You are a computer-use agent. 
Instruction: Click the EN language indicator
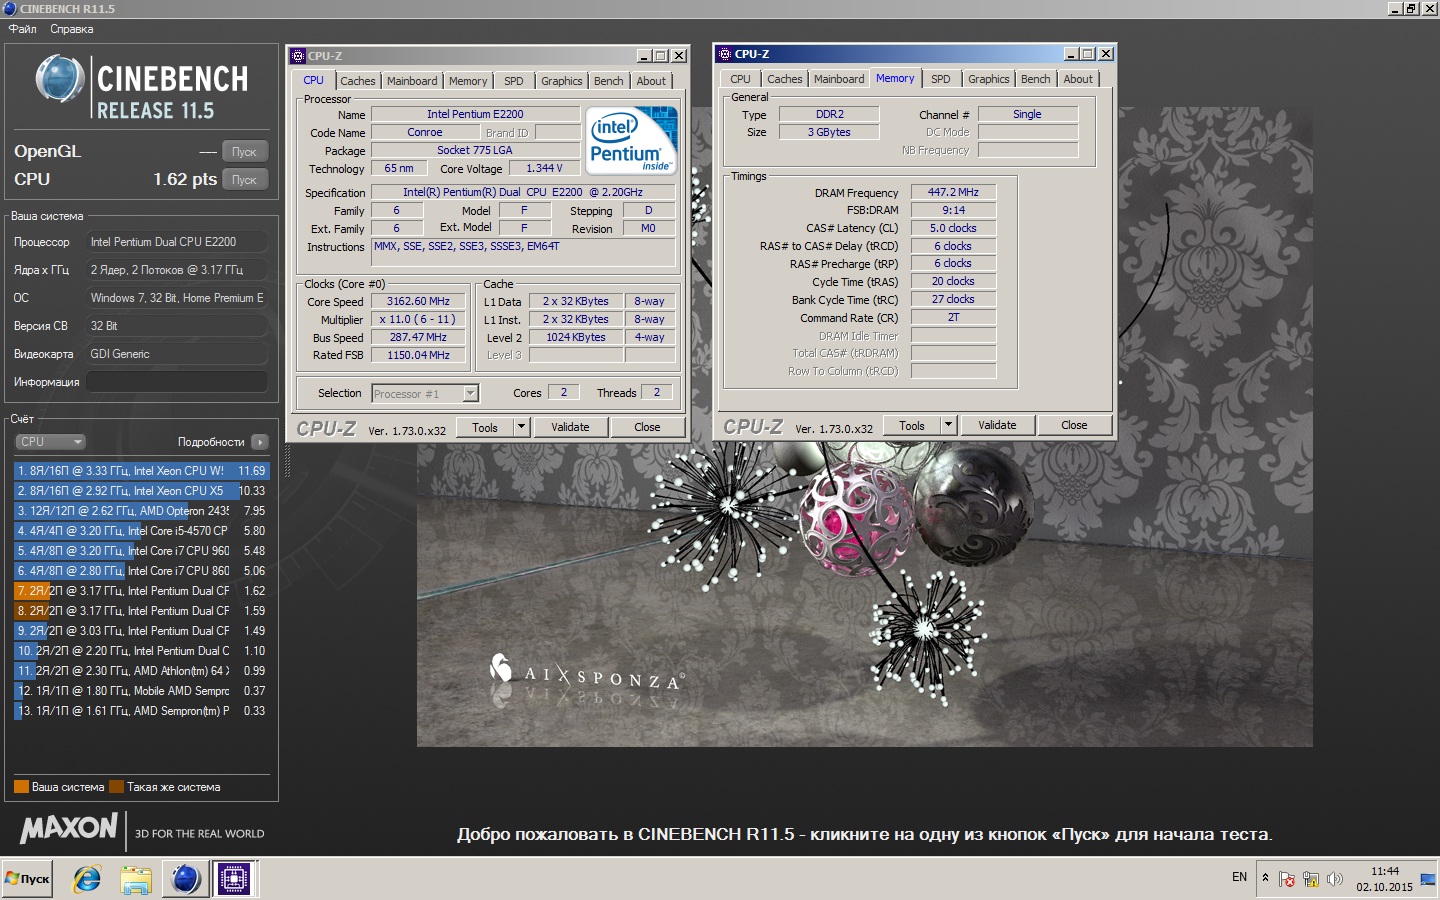pos(1239,877)
